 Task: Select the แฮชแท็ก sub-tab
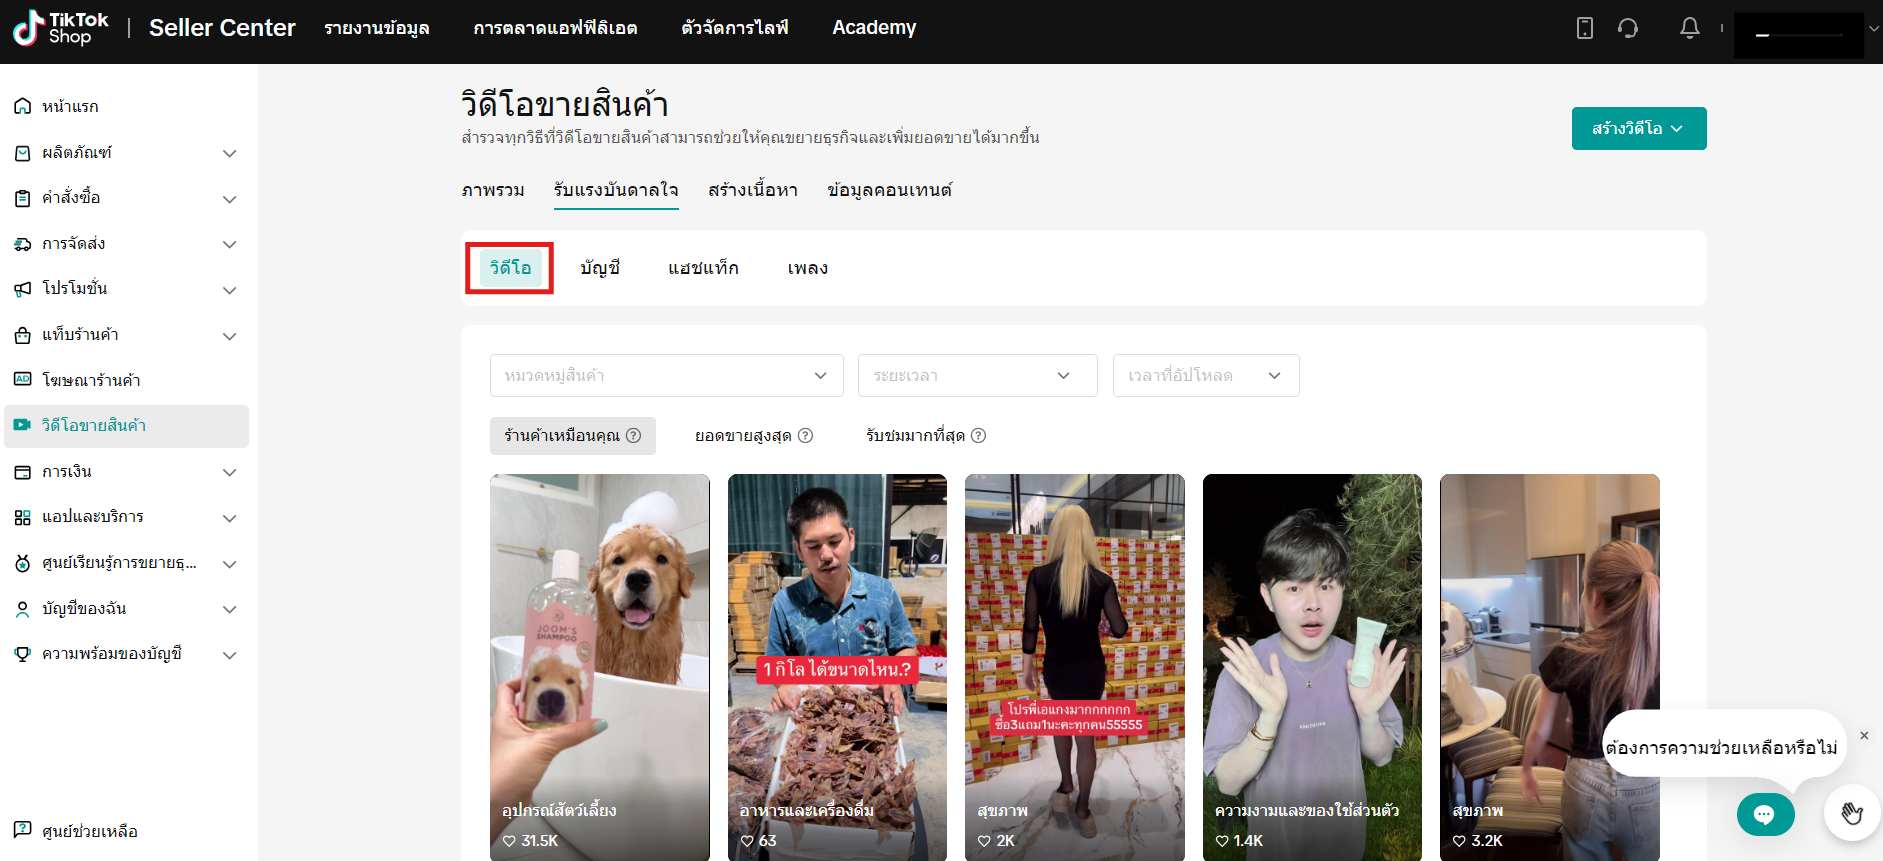pos(704,268)
